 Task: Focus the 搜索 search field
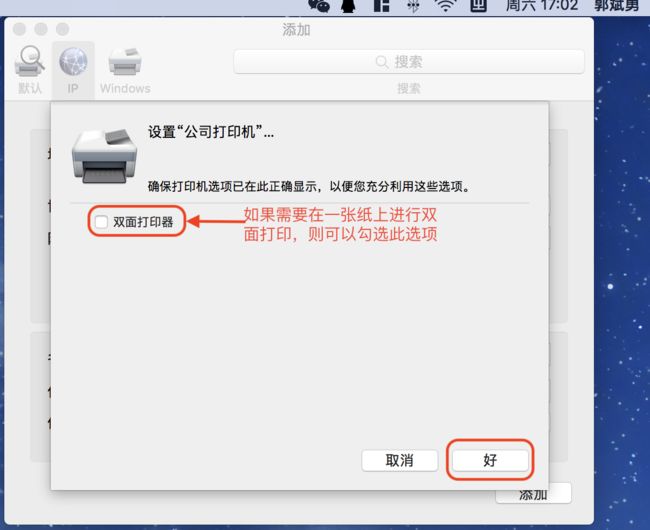(409, 62)
